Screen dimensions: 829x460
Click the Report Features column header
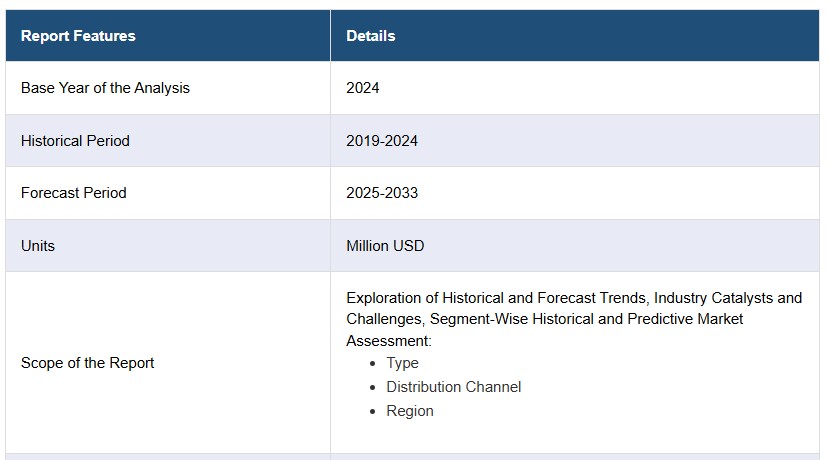tap(78, 36)
